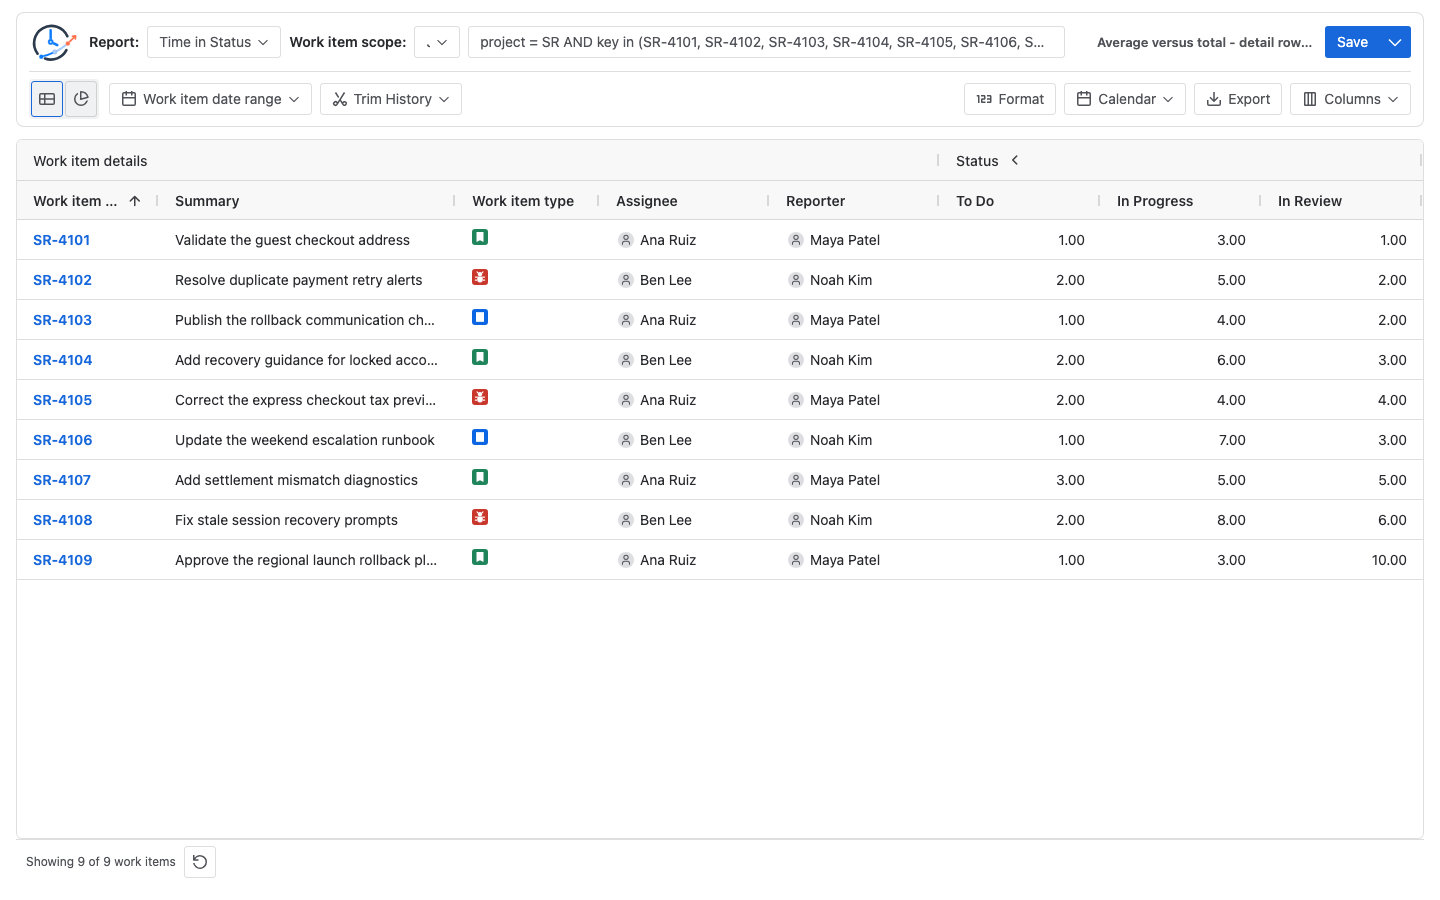Click the Assignee column header
Screen dimensions: 1440x900
coord(647,201)
